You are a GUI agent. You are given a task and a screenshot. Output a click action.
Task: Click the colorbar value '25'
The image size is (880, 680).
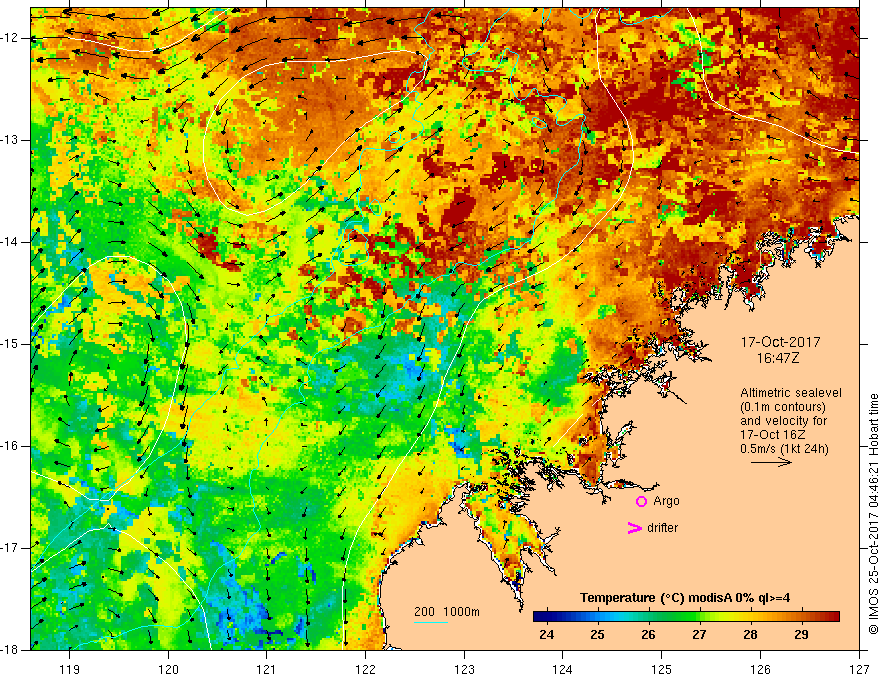(x=598, y=635)
